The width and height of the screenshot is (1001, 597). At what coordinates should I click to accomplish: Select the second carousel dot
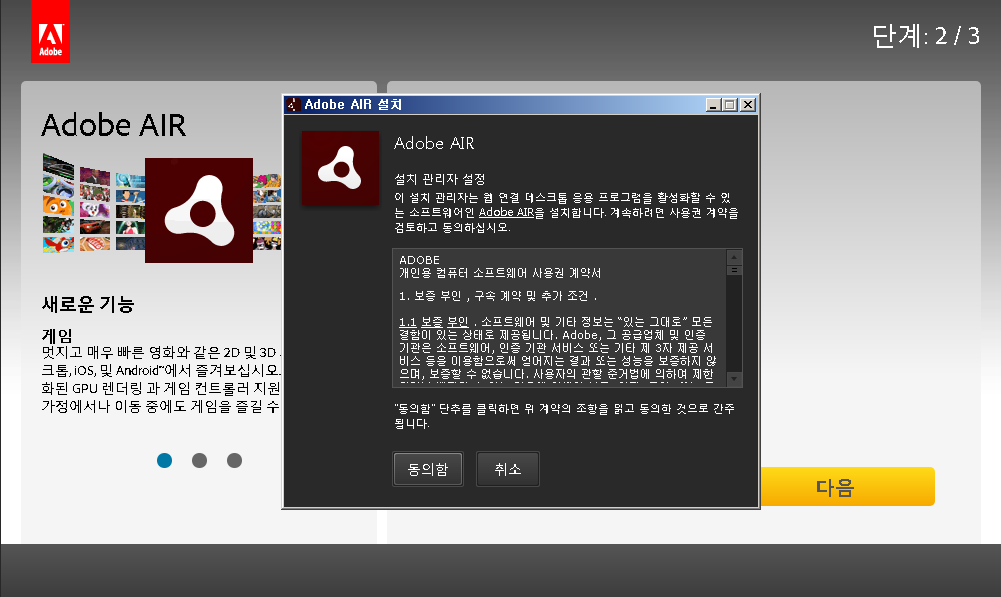199,460
